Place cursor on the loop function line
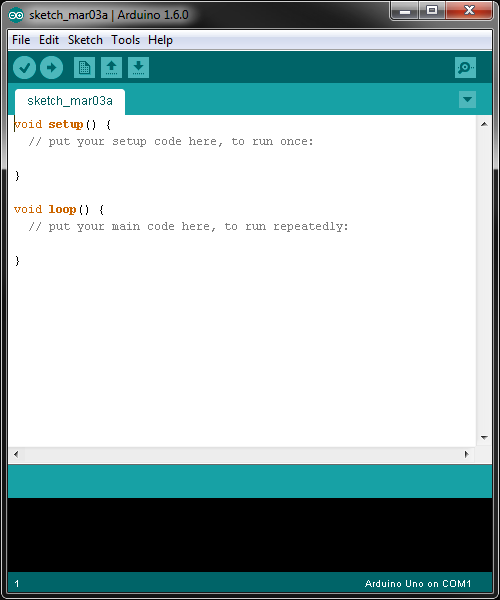The height and width of the screenshot is (600, 500). [x=59, y=209]
